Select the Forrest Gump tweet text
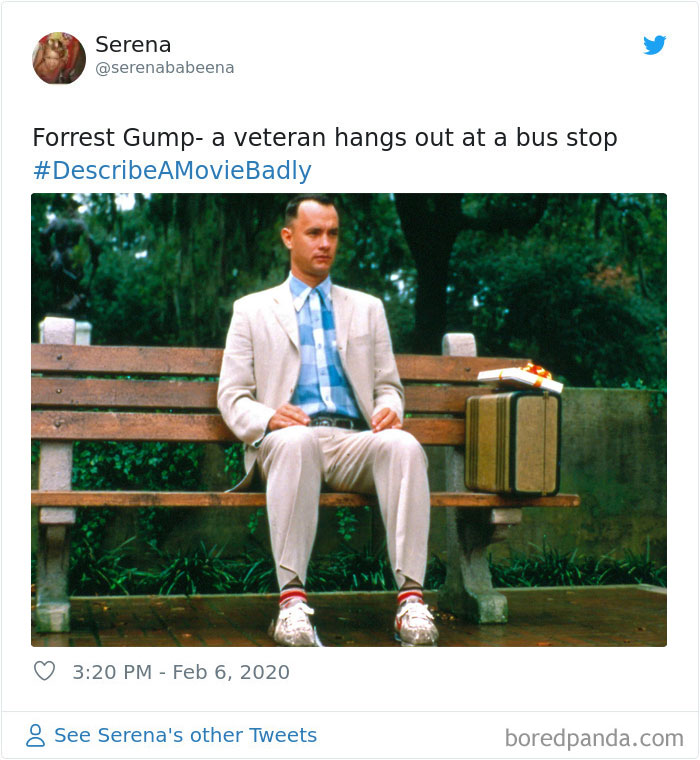This screenshot has width=700, height=760. pyautogui.click(x=325, y=138)
